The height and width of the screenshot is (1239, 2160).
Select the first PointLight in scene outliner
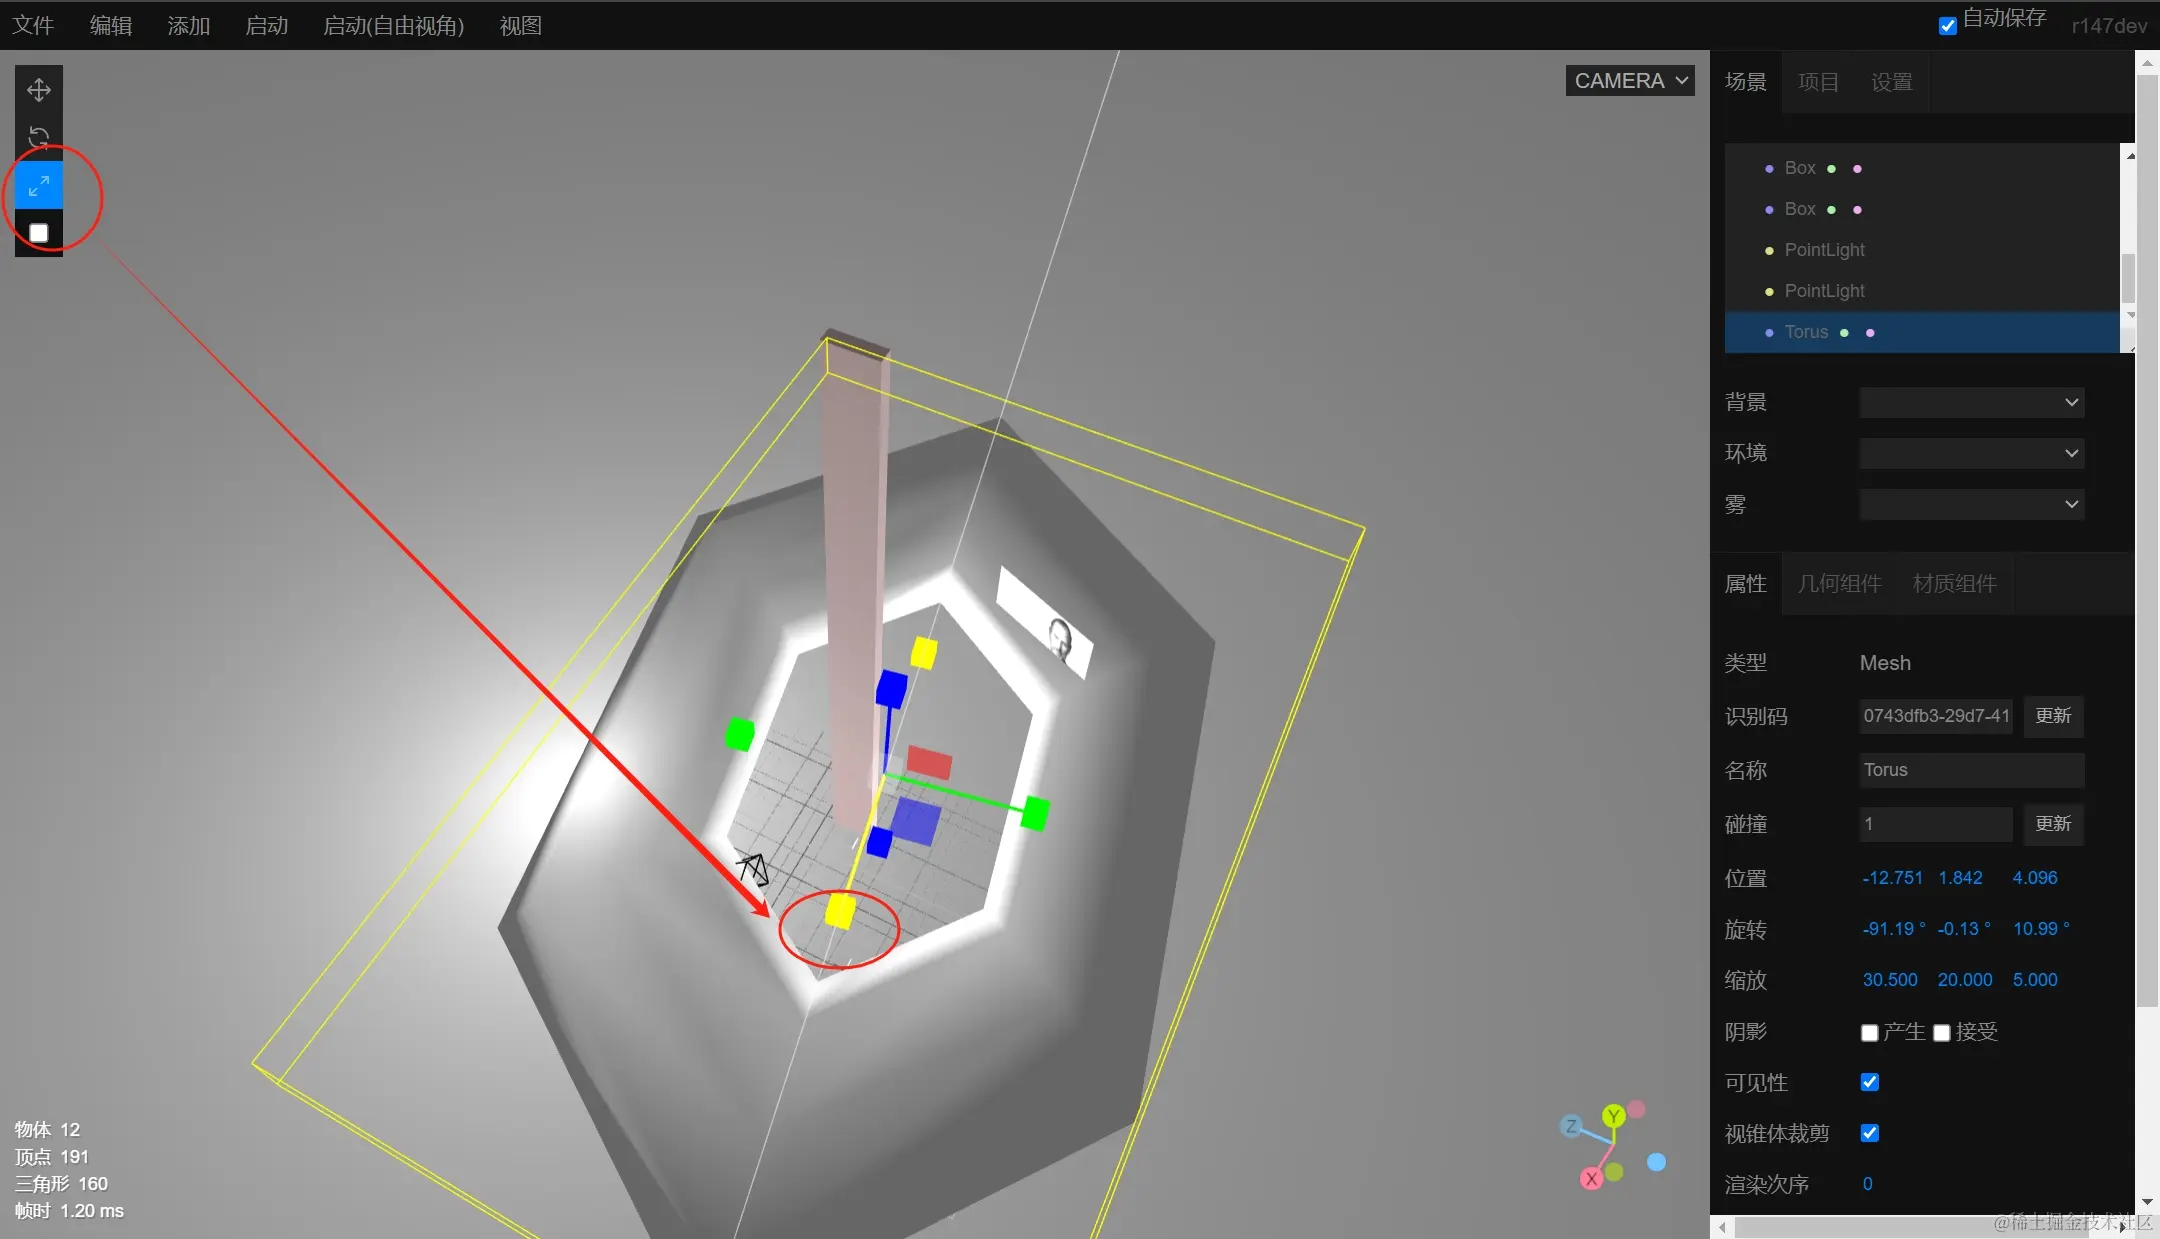pos(1824,250)
